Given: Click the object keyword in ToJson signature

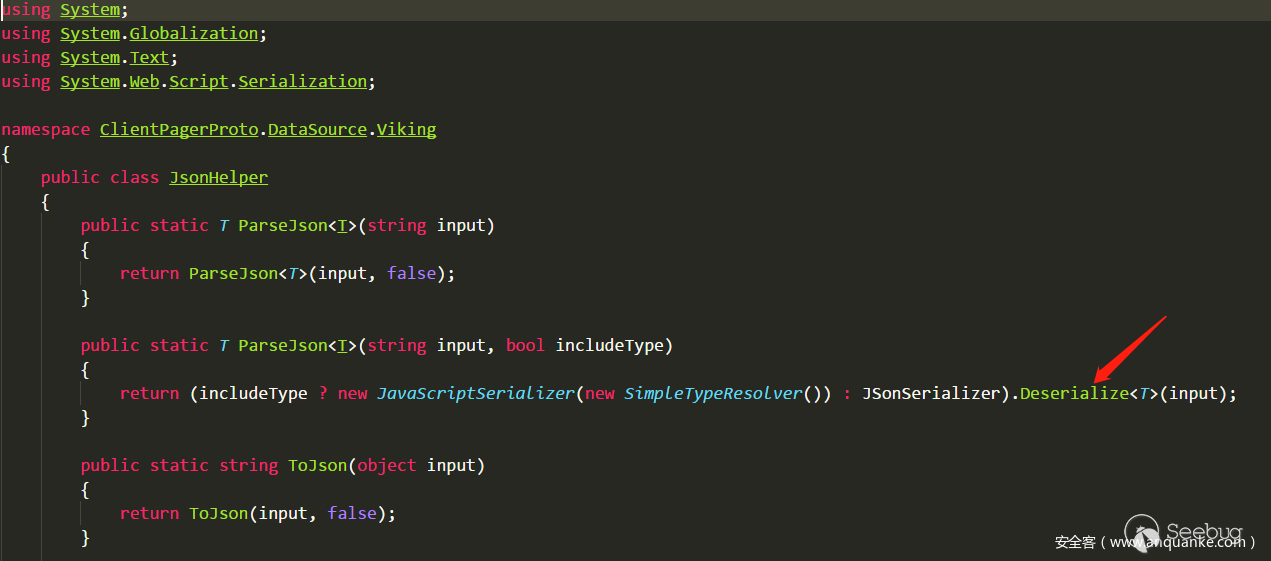Looking at the screenshot, I should (x=386, y=465).
